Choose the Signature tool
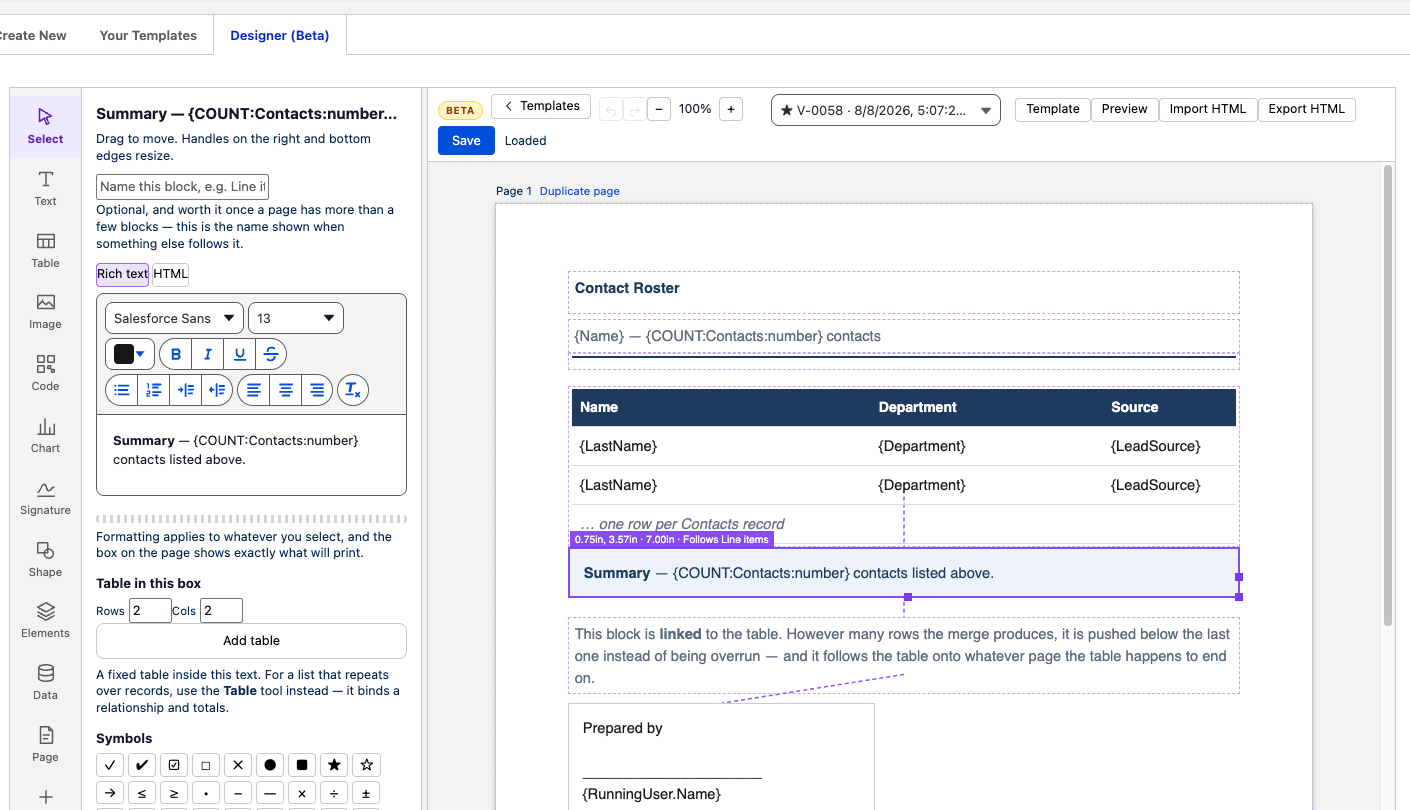 click(x=45, y=497)
